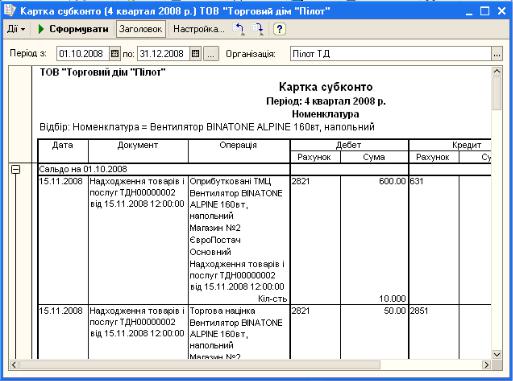This screenshot has width=513, height=381.
Task: Click the period selection ellipsis button
Action: pyautogui.click(x=211, y=54)
